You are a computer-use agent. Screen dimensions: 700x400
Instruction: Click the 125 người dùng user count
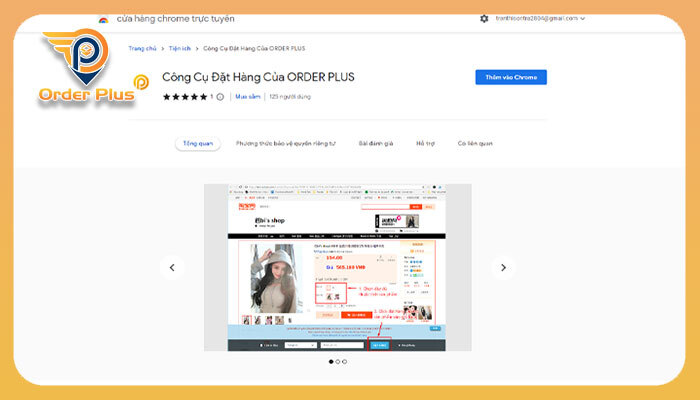click(x=290, y=96)
